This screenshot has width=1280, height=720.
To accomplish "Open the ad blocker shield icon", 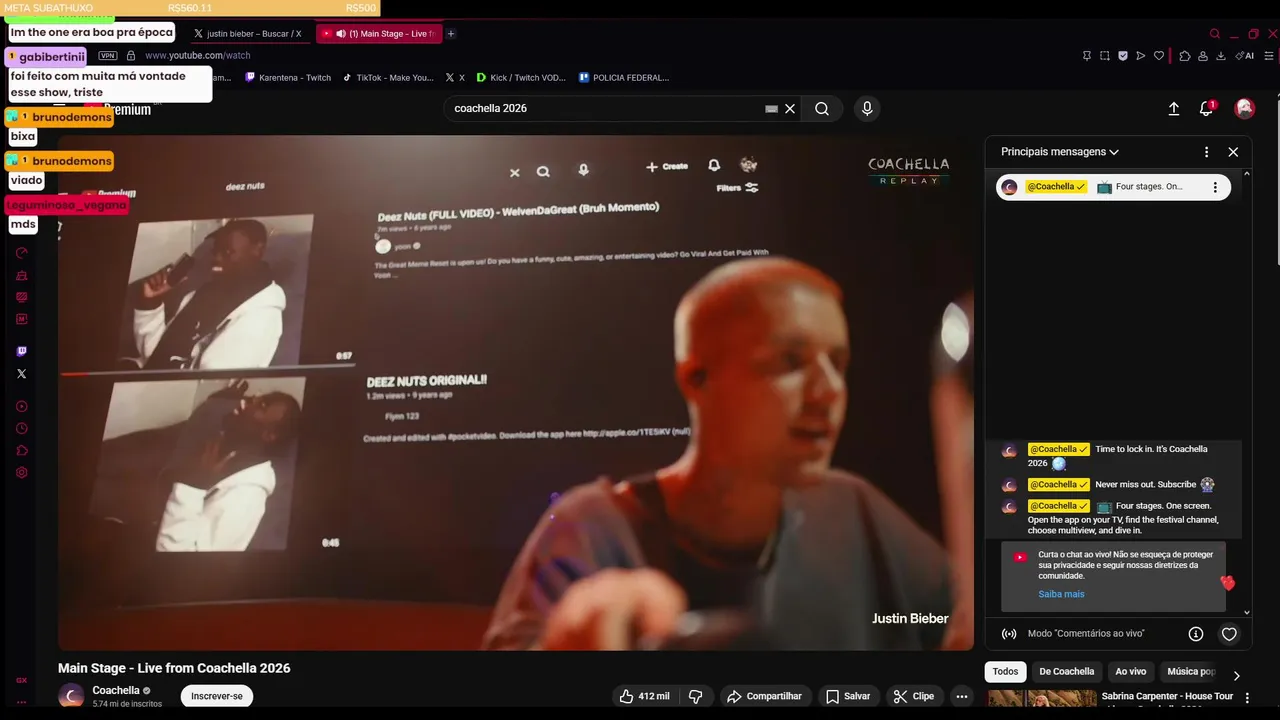I will [x=1123, y=56].
